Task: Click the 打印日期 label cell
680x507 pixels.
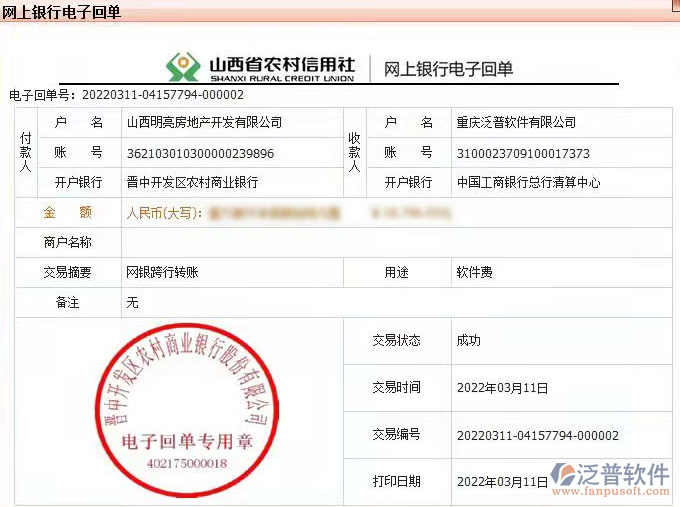Action: pyautogui.click(x=396, y=482)
